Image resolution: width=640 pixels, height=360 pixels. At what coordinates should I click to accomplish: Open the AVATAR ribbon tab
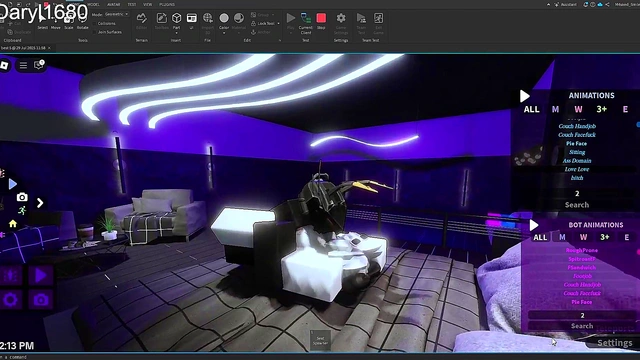click(x=113, y=4)
